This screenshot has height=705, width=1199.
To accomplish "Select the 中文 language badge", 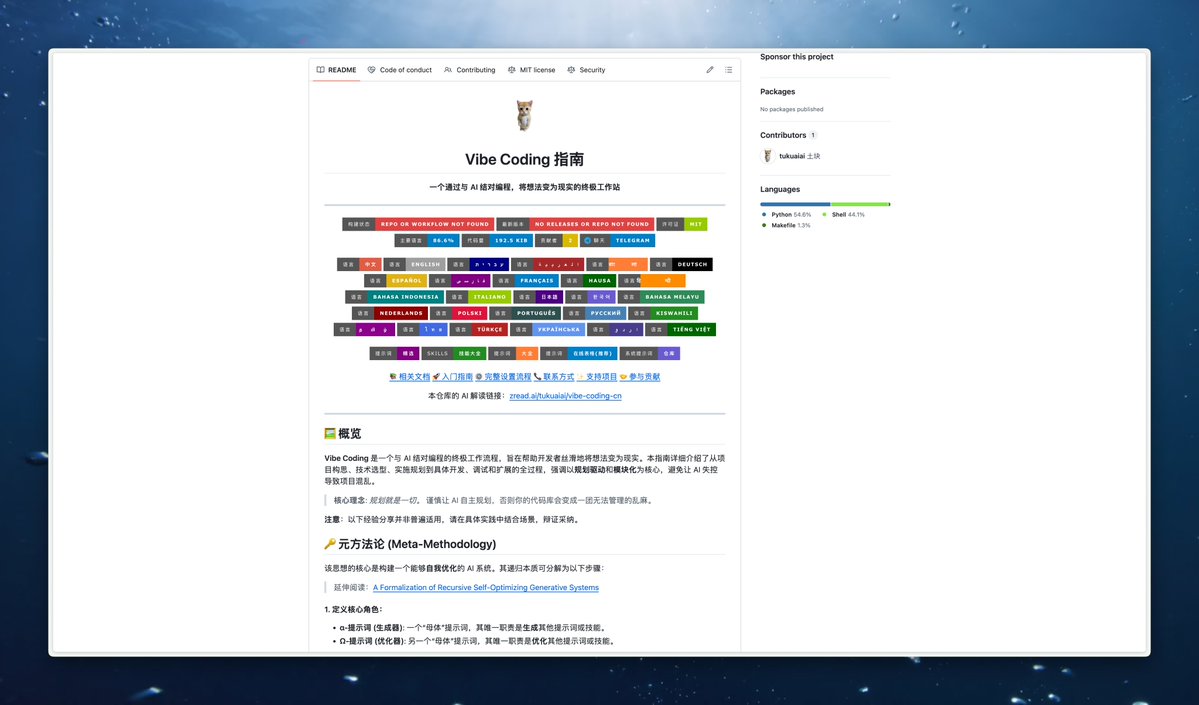I will pyautogui.click(x=359, y=265).
